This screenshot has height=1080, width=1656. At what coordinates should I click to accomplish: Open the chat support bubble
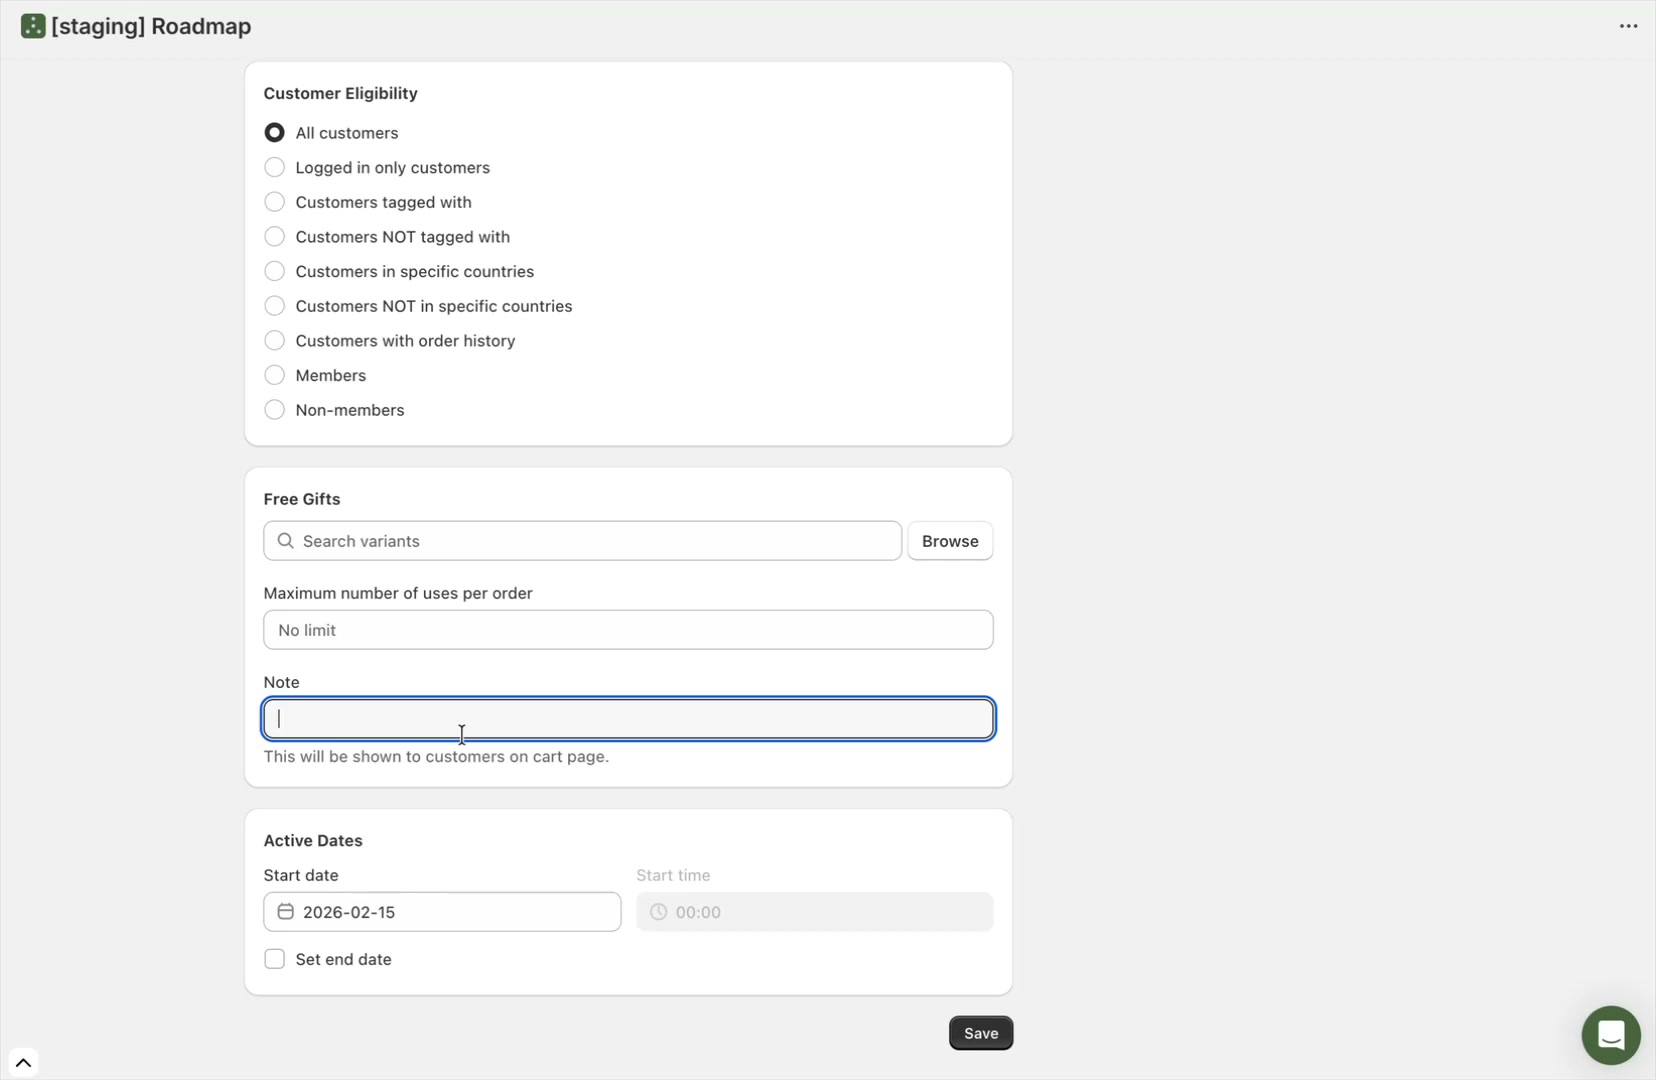pyautogui.click(x=1611, y=1035)
